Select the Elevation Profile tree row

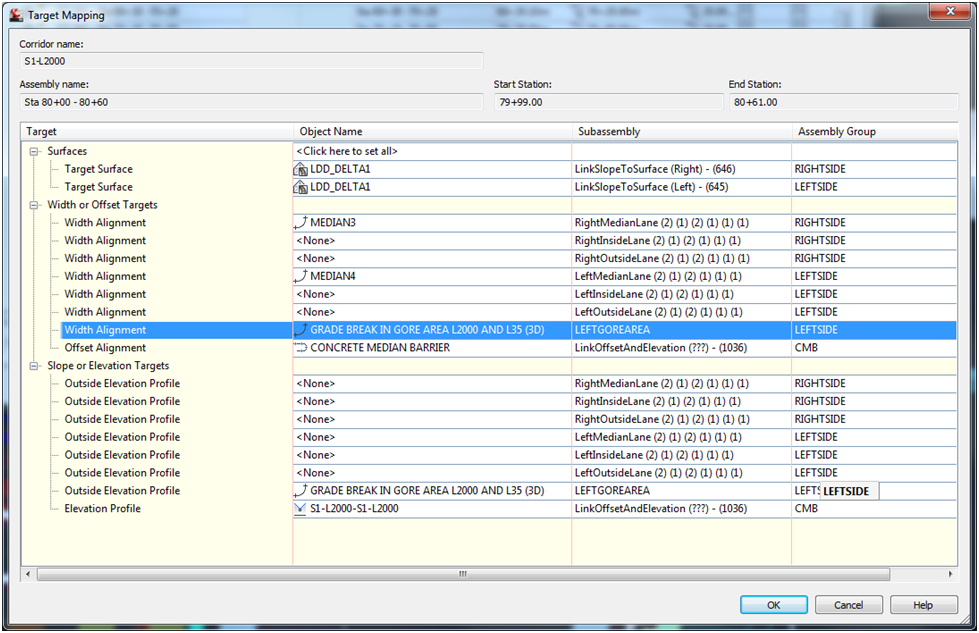[x=102, y=509]
